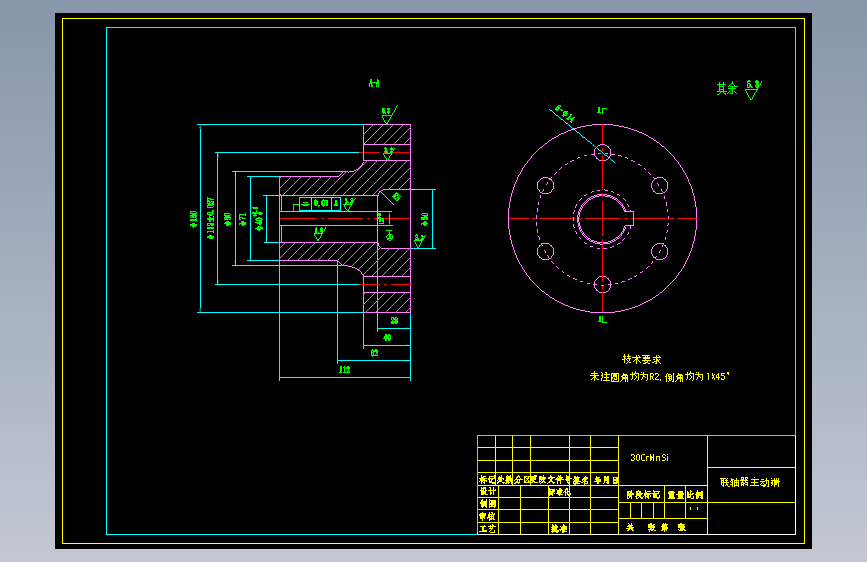This screenshot has height=562, width=867.
Task: Click the 30CrMnSi material label
Action: 649,457
